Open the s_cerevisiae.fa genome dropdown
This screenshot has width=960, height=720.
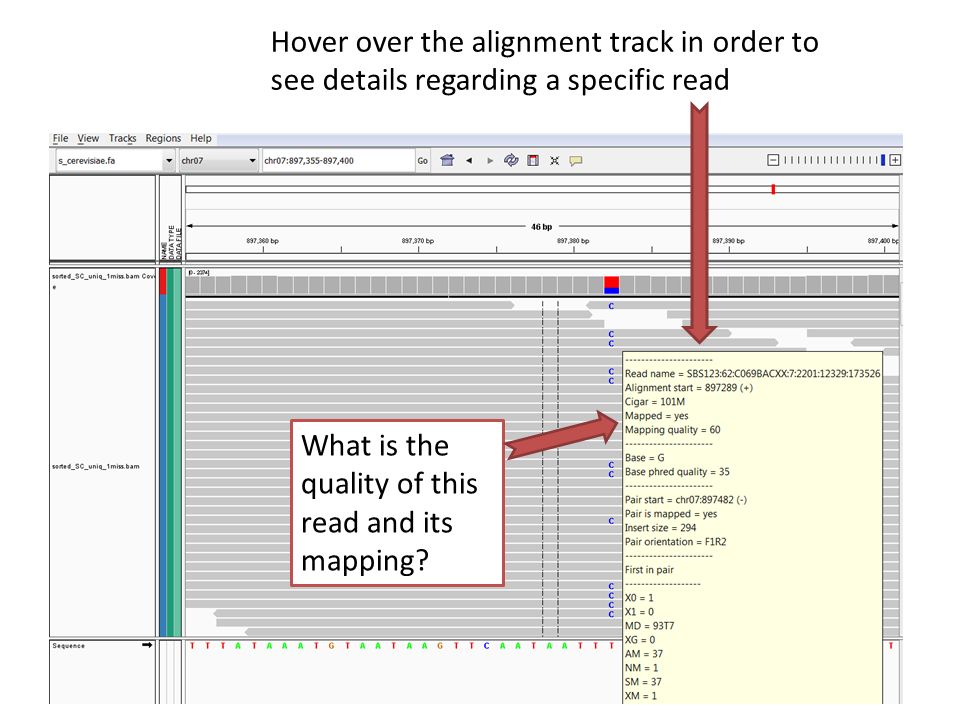pyautogui.click(x=115, y=160)
